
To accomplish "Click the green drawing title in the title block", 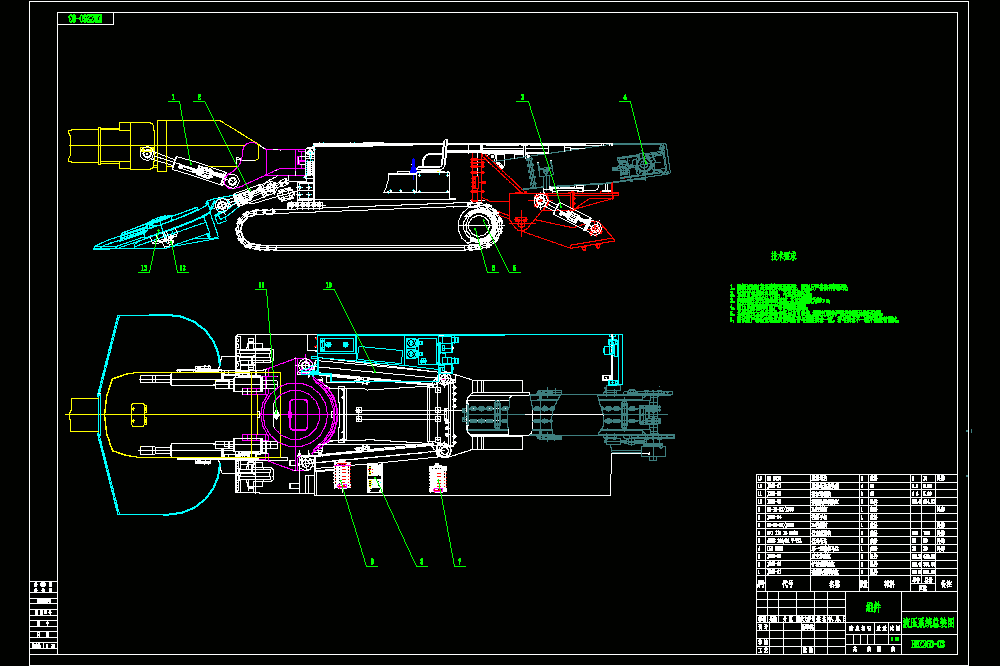I will 929,622.
